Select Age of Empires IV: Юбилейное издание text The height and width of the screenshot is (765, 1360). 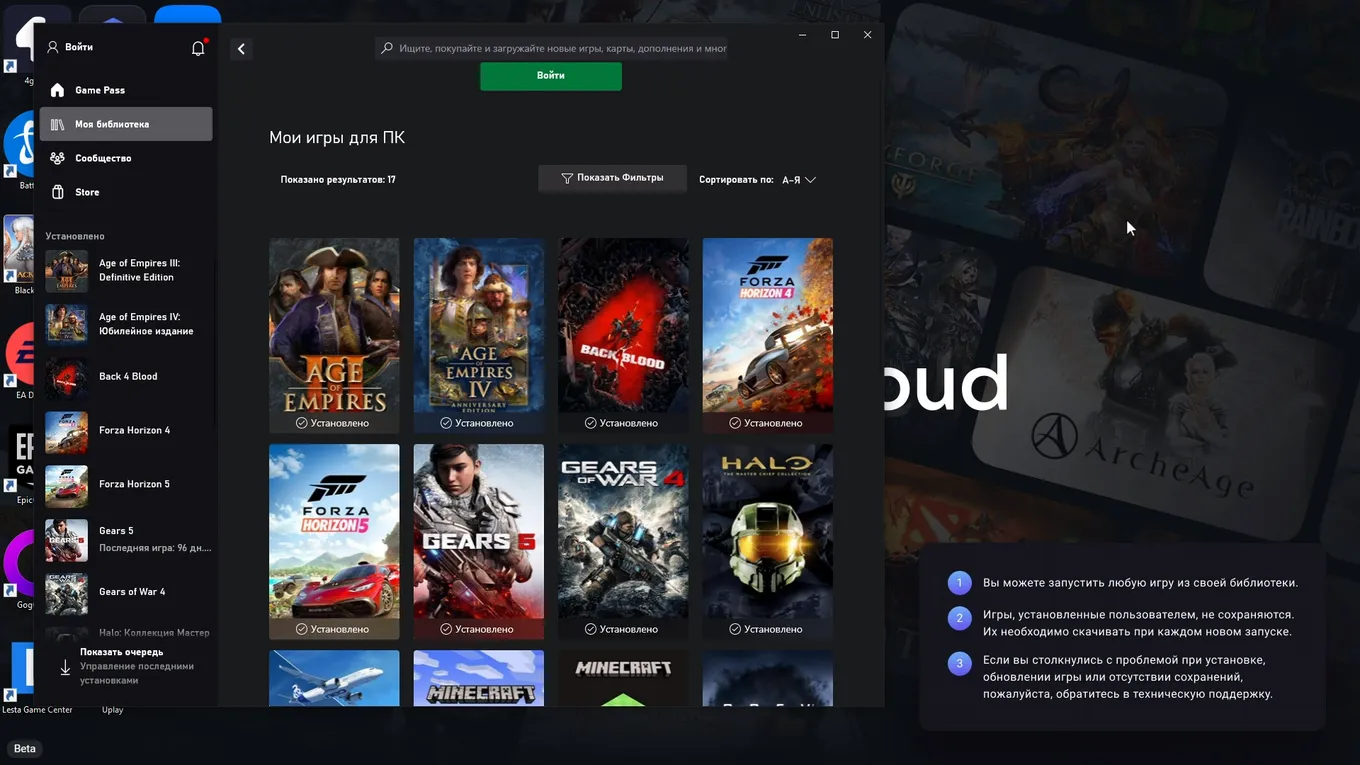click(x=146, y=324)
